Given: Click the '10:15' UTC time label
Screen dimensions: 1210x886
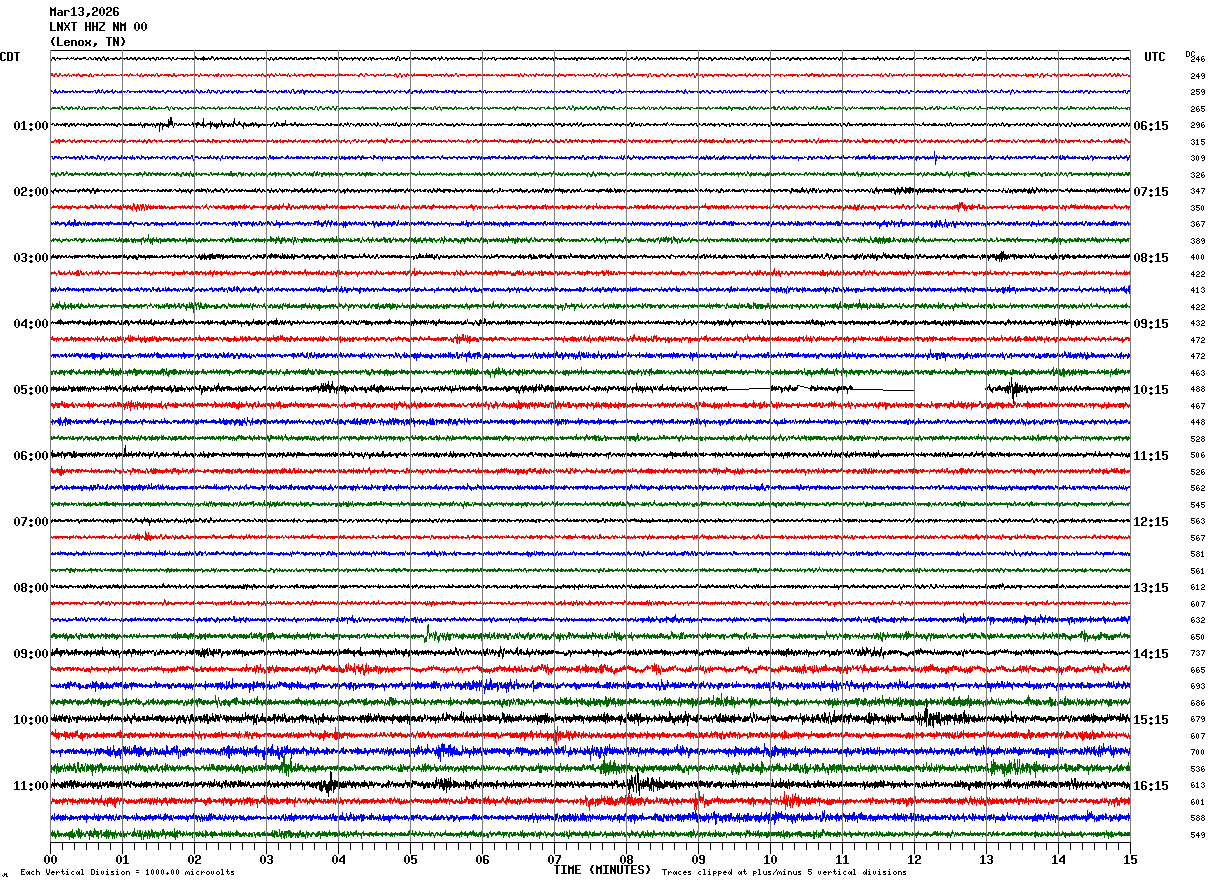Looking at the screenshot, I should click(1150, 390).
